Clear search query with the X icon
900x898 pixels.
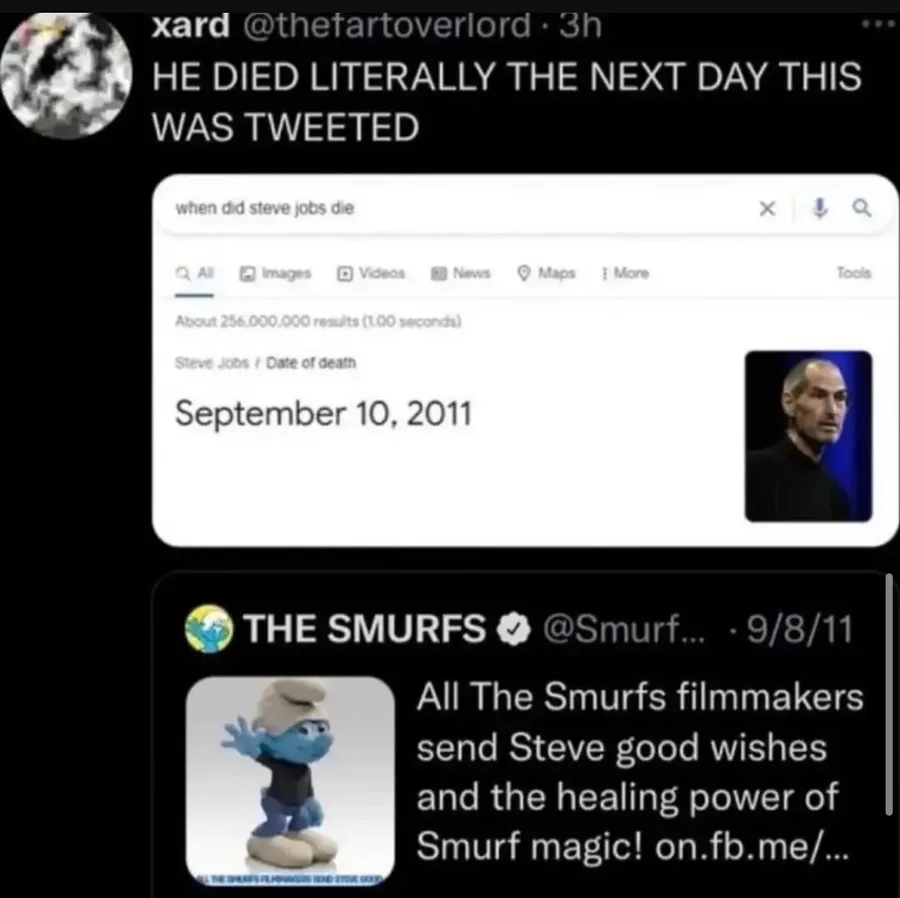(767, 208)
